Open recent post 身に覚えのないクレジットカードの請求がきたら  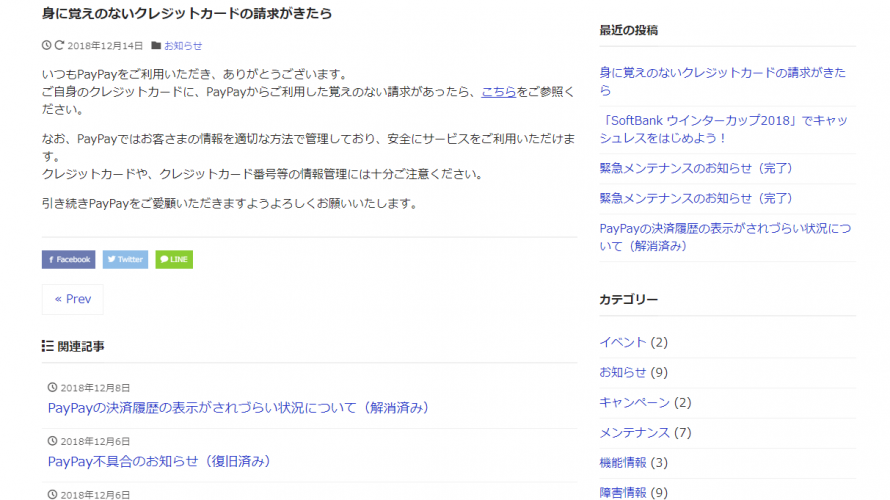point(723,81)
